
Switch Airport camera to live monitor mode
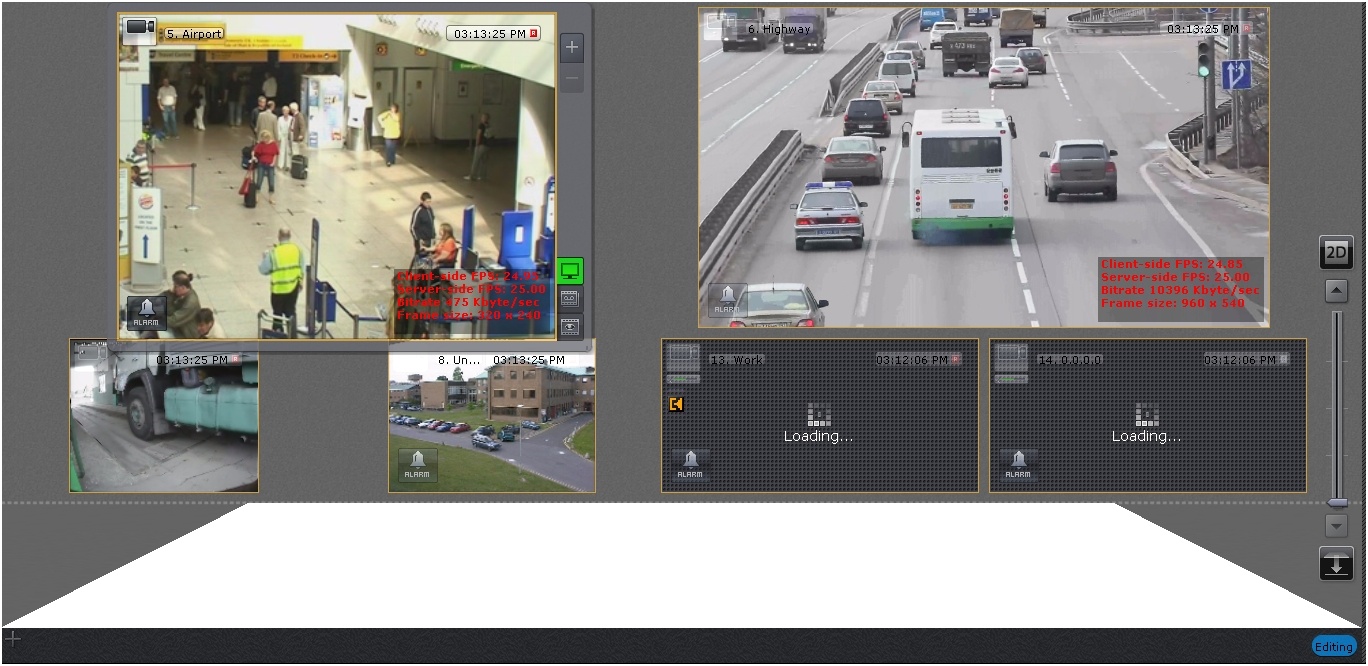click(x=570, y=271)
